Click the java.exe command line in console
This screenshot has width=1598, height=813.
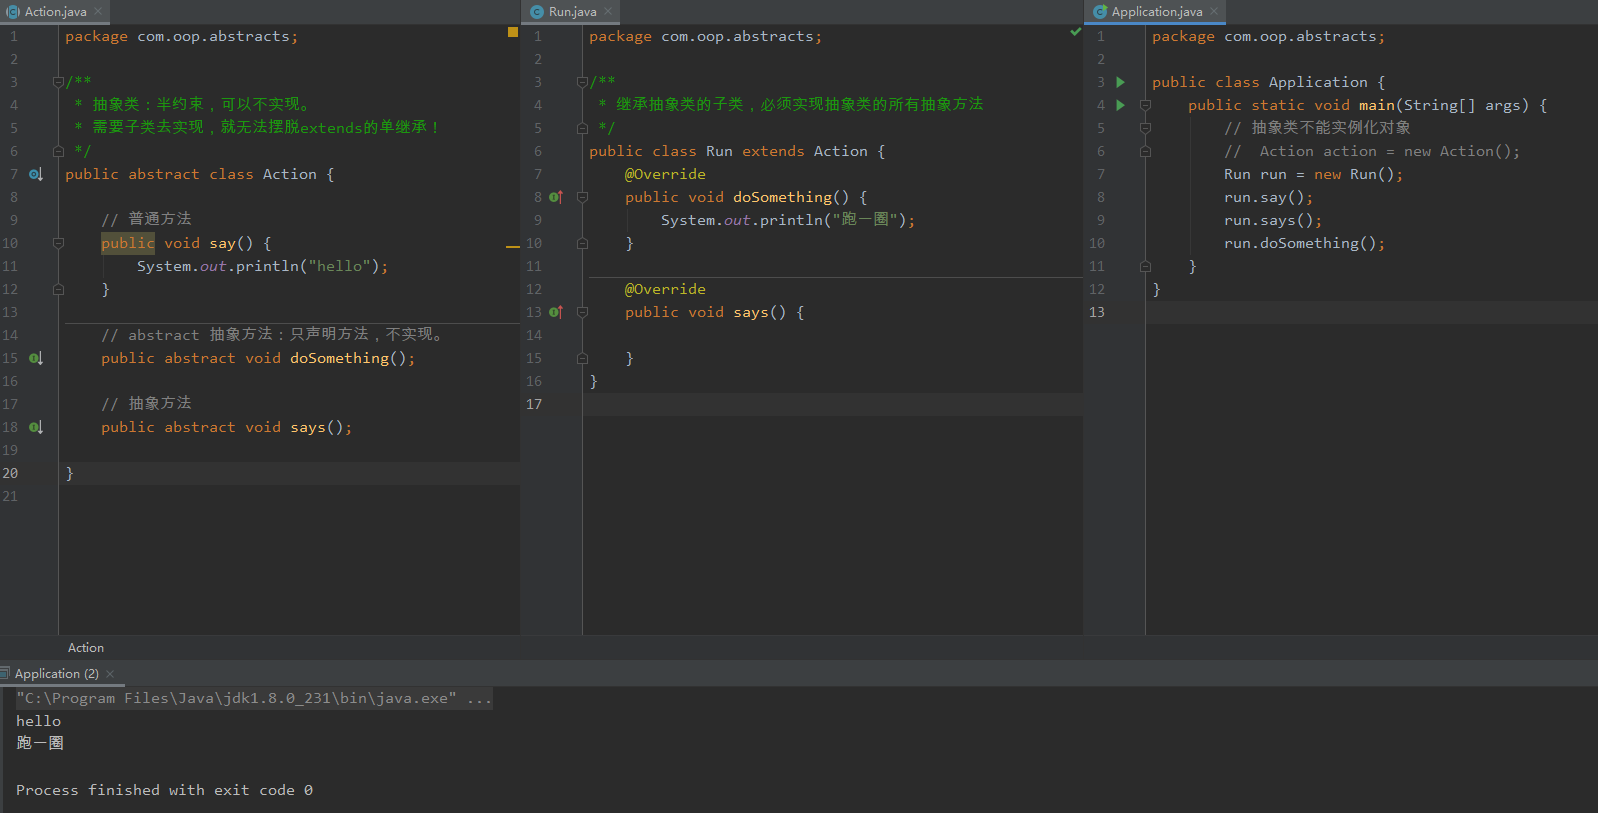coord(254,698)
